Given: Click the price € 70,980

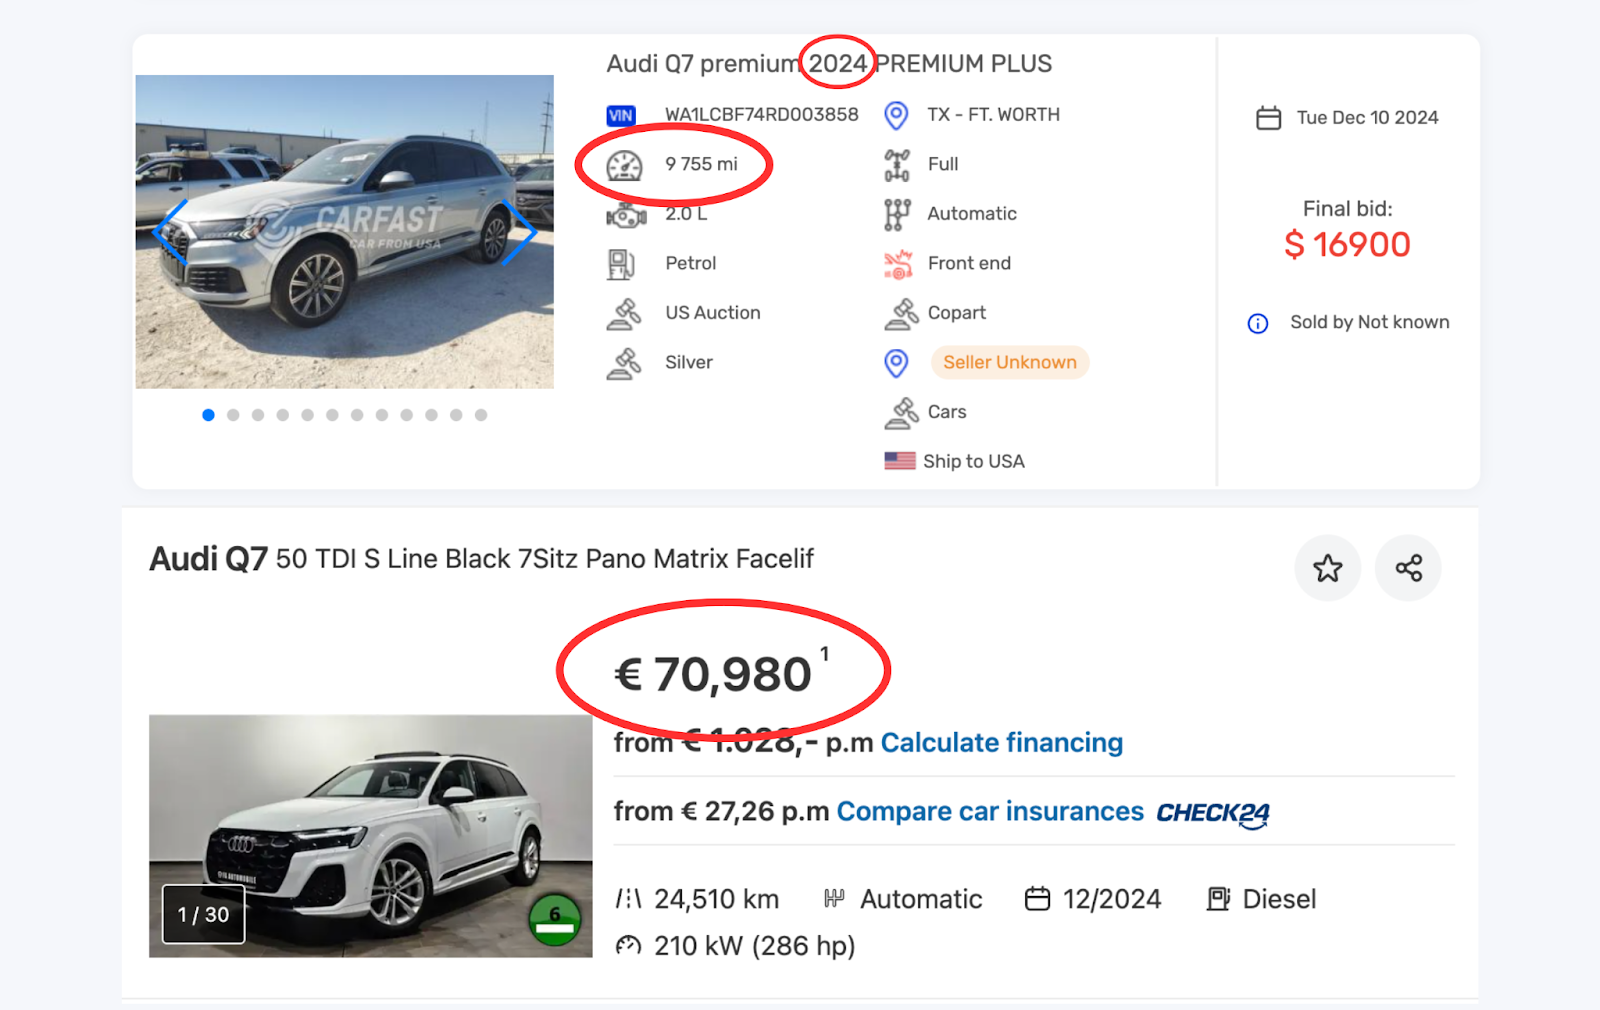Looking at the screenshot, I should click(712, 674).
